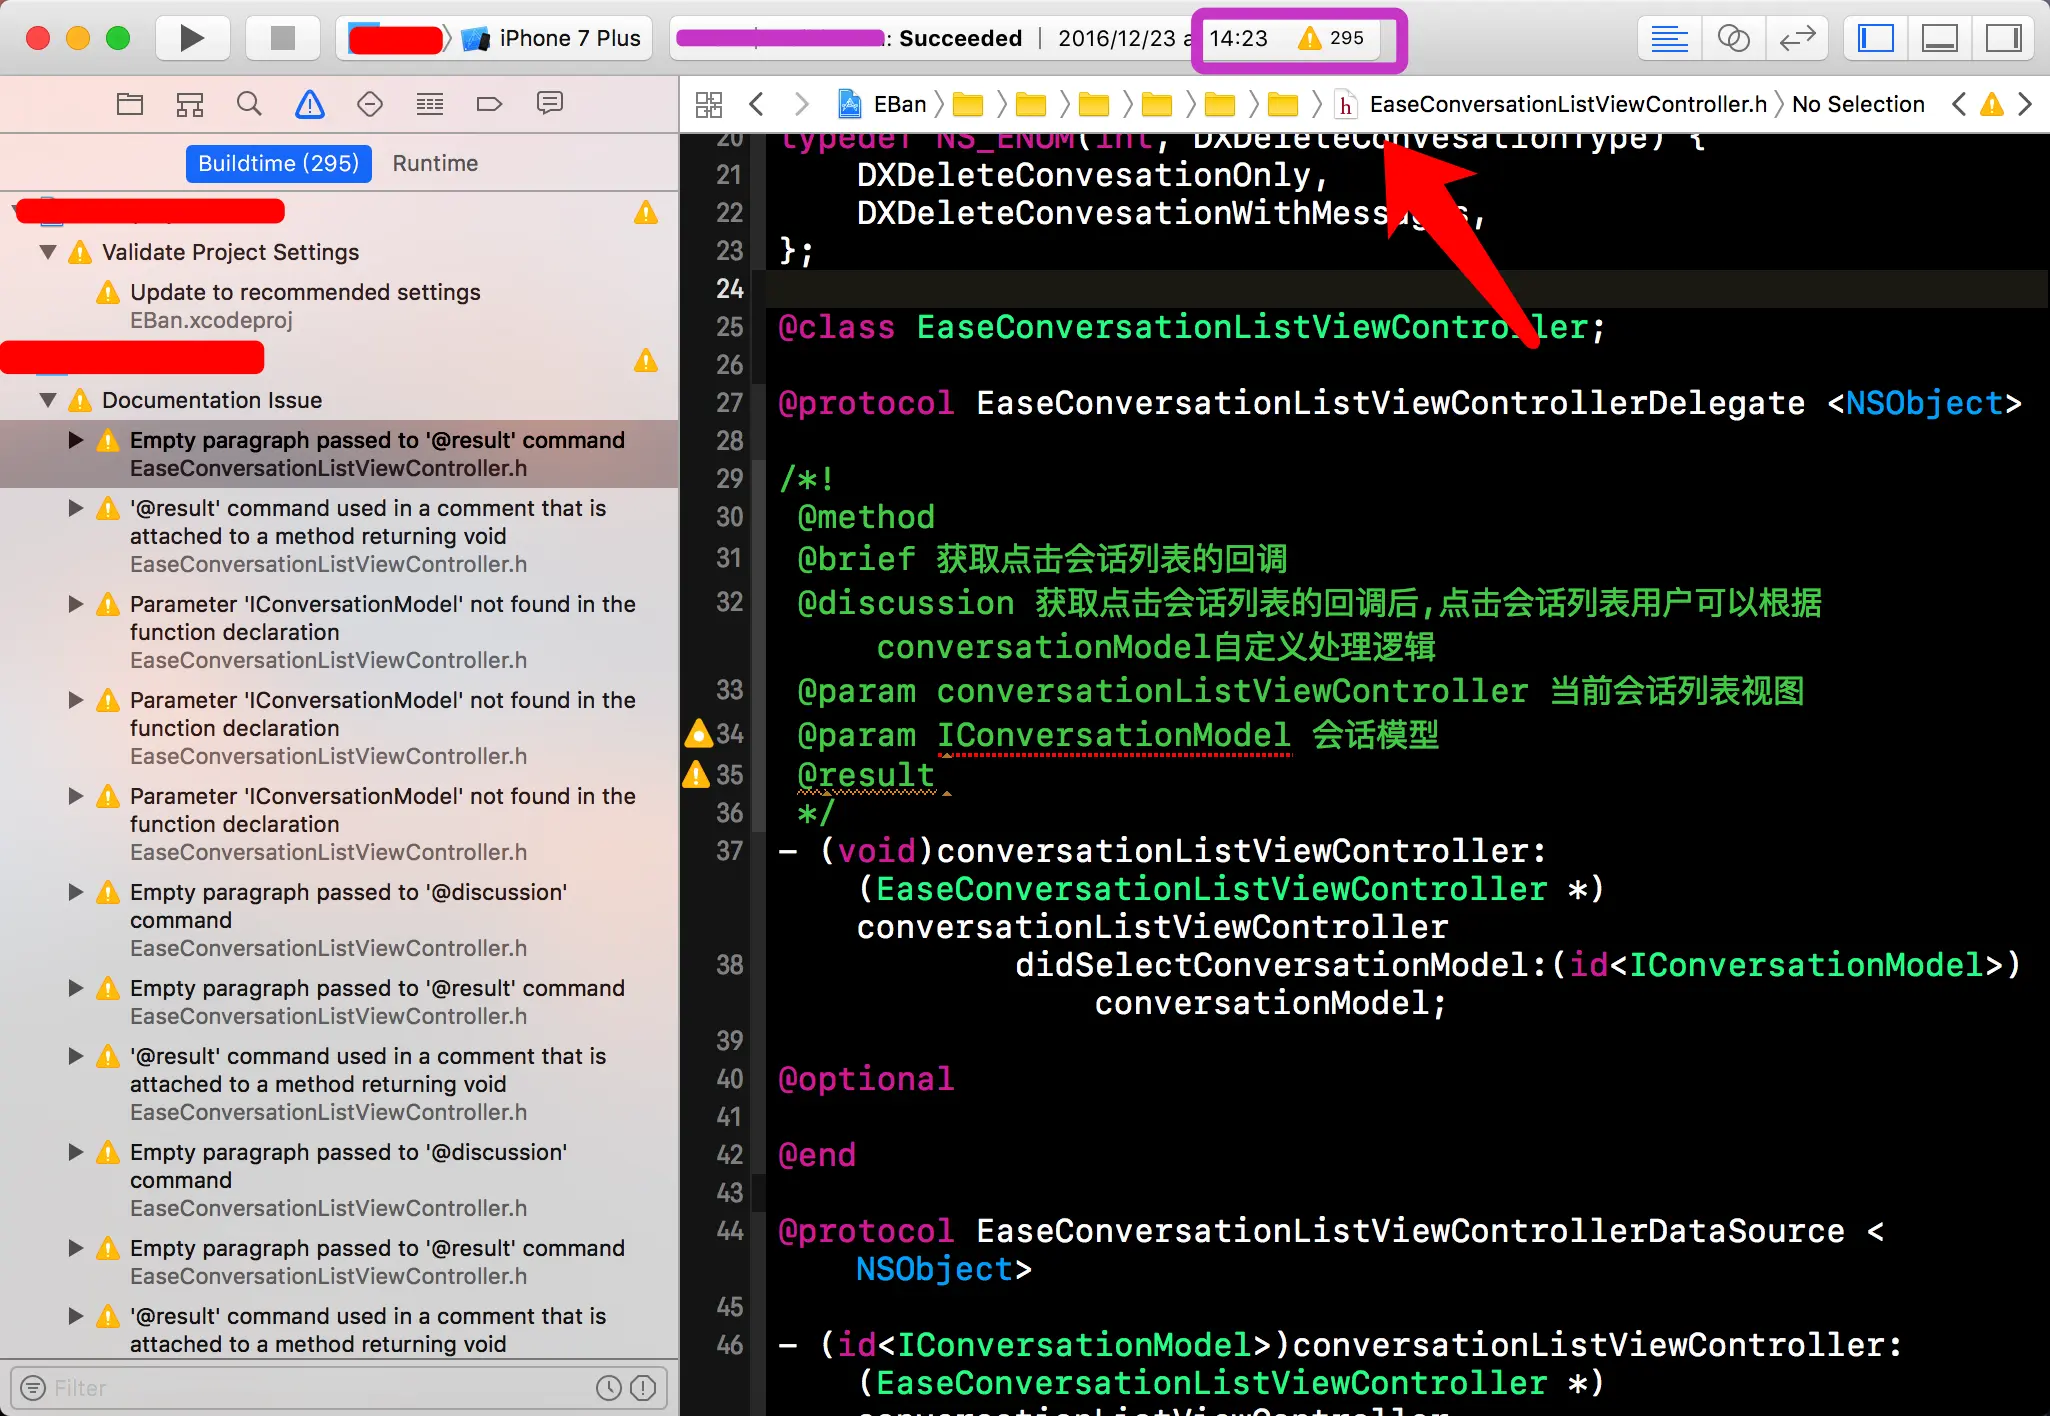Screen dimensions: 2050x1416
Task: Select the Buildtime (295) tab
Action: (278, 163)
